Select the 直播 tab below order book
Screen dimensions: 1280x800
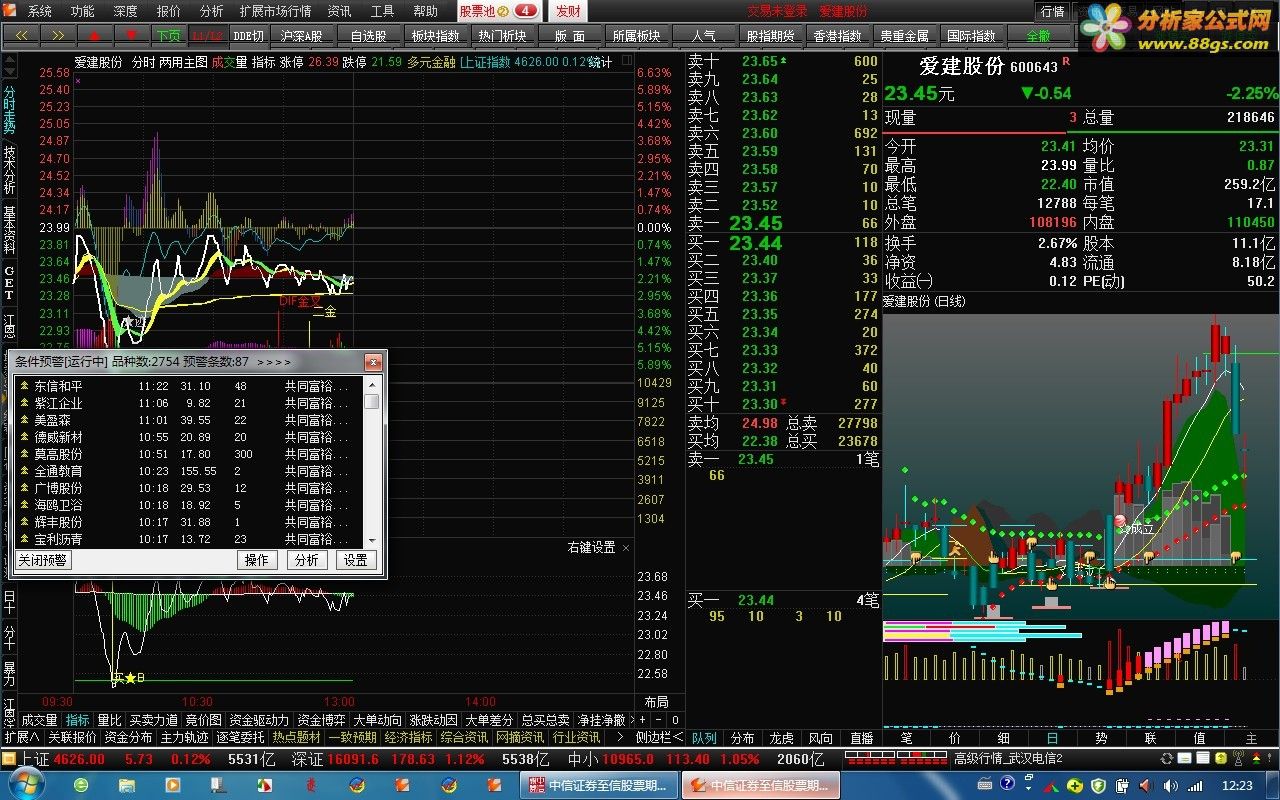pyautogui.click(x=861, y=738)
